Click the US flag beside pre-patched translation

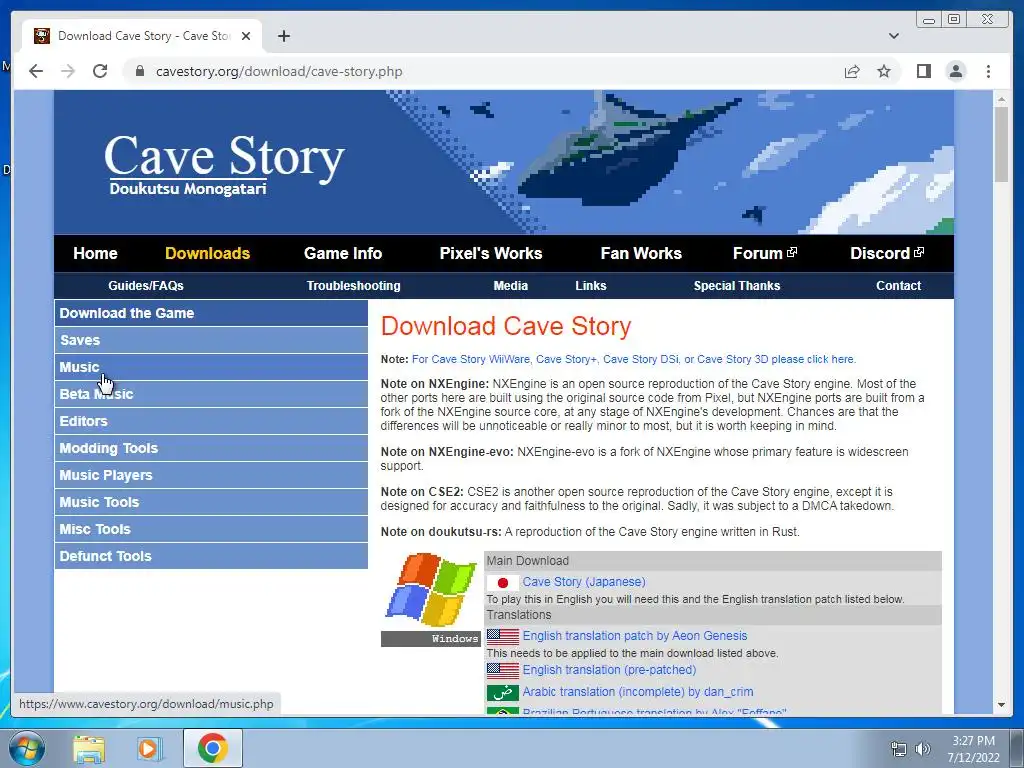point(503,670)
